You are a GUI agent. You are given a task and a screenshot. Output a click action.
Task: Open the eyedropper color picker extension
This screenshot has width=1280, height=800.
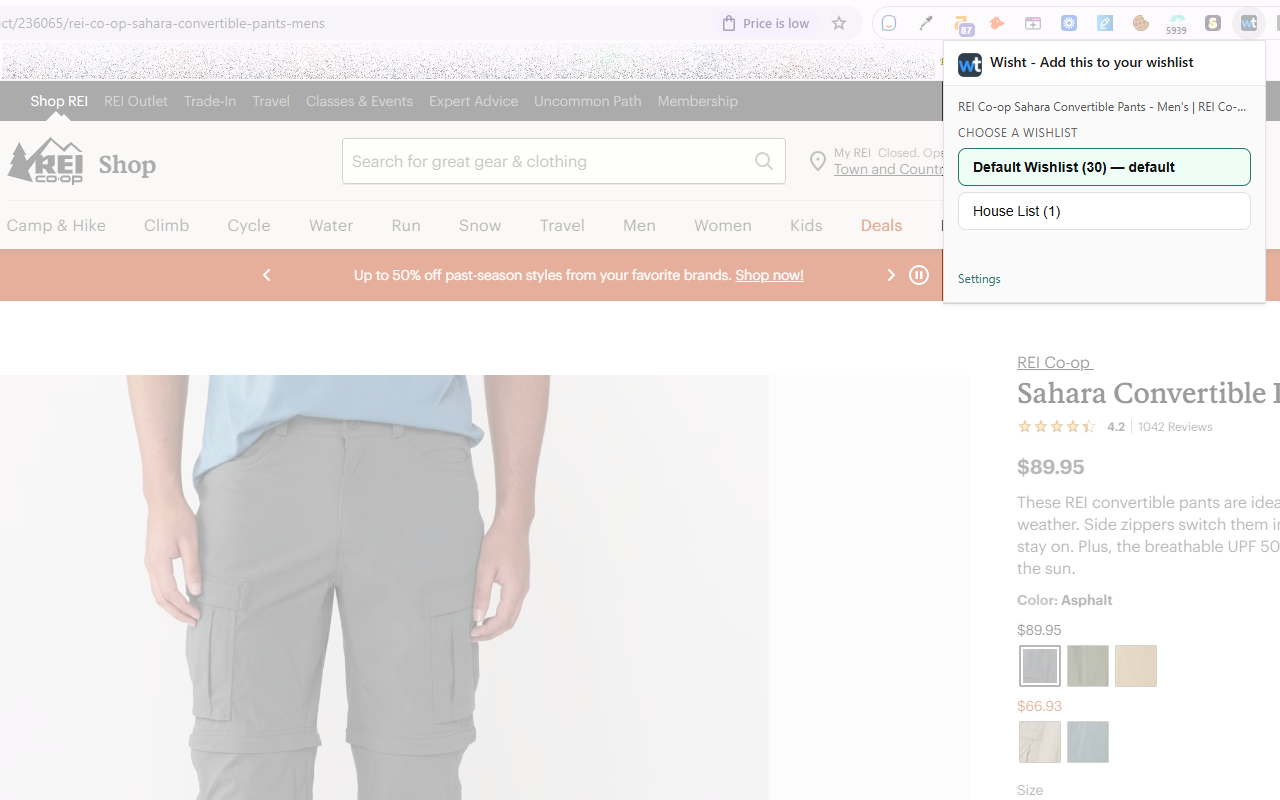(925, 23)
